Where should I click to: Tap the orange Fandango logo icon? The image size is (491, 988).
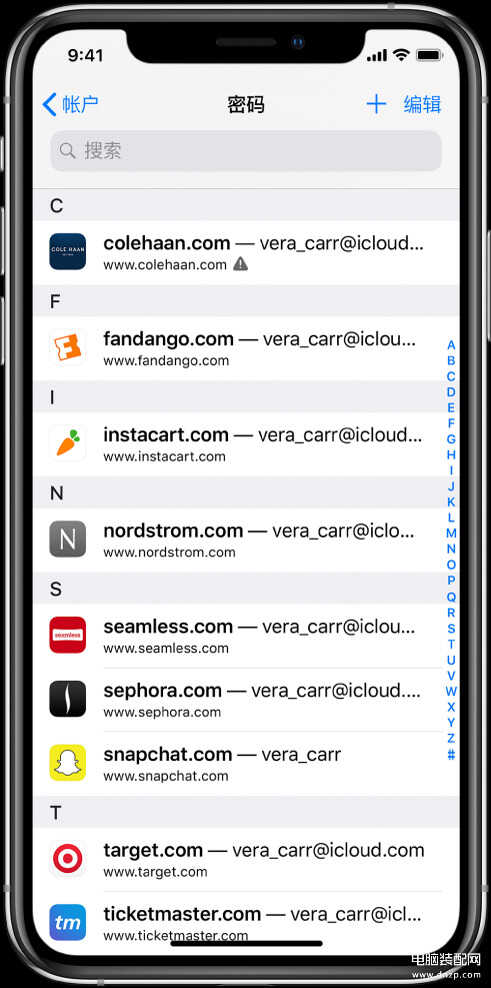[67, 347]
